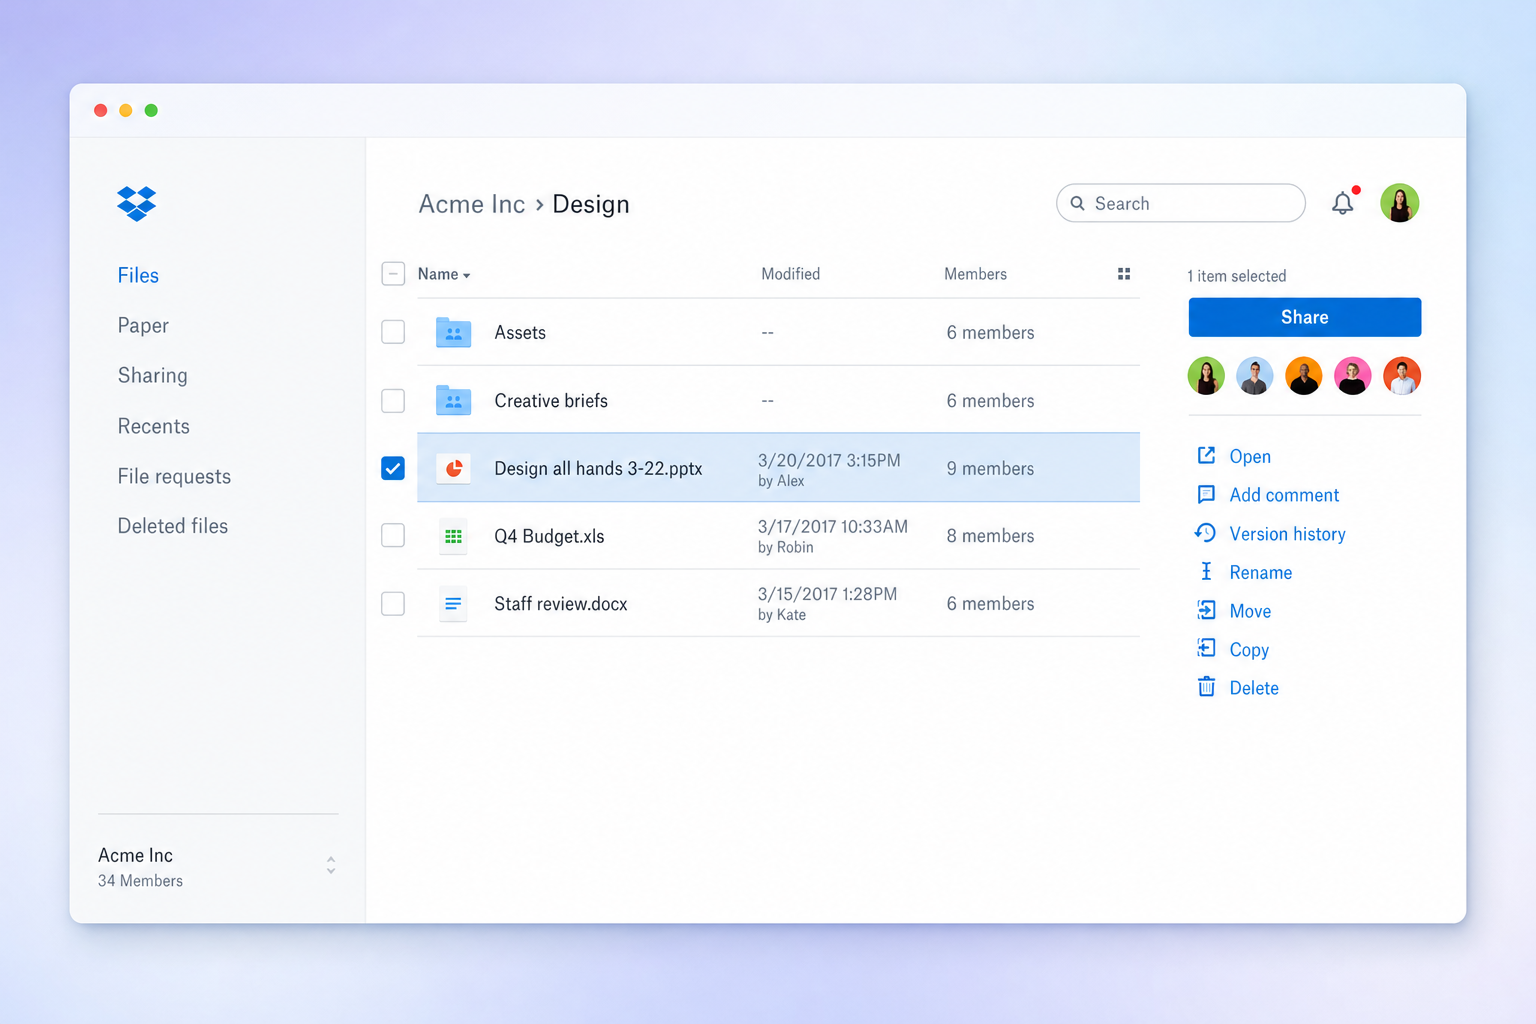Open the user profile avatar at top right
Screen dimensions: 1536x1024
click(1400, 203)
